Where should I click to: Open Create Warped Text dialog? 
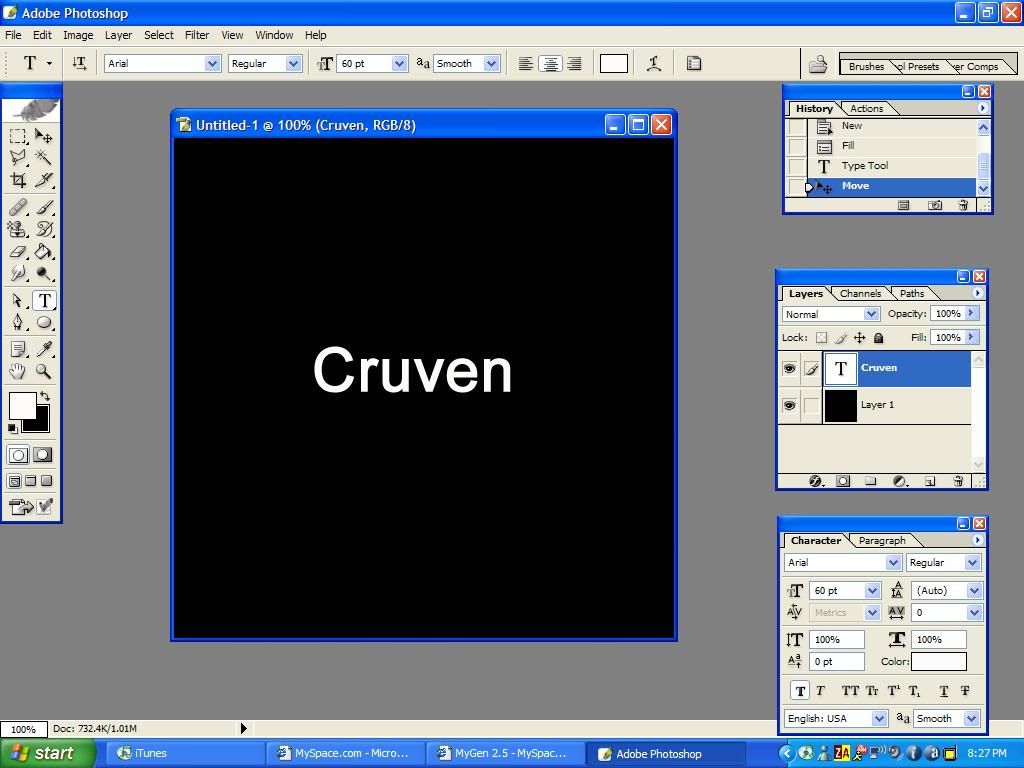(x=654, y=63)
